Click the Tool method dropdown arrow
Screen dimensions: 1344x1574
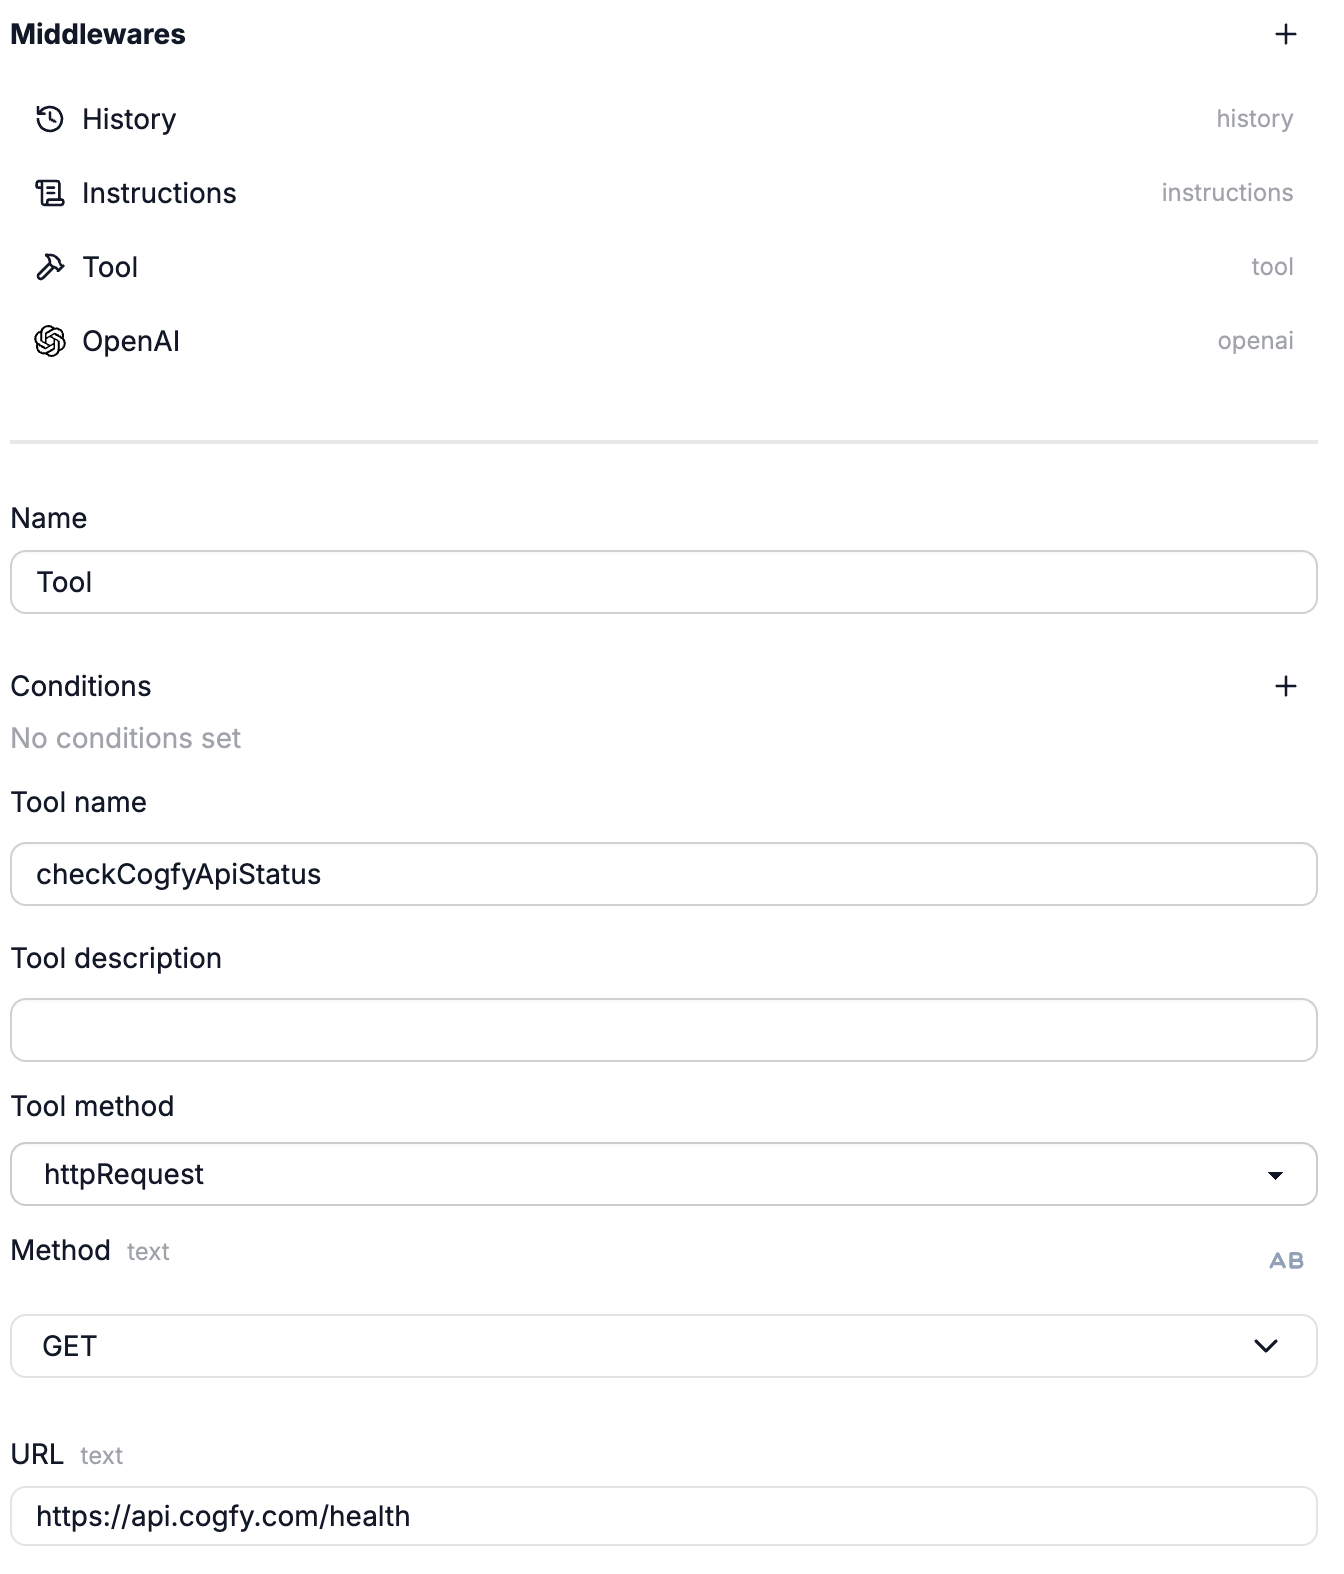pyautogui.click(x=1275, y=1175)
